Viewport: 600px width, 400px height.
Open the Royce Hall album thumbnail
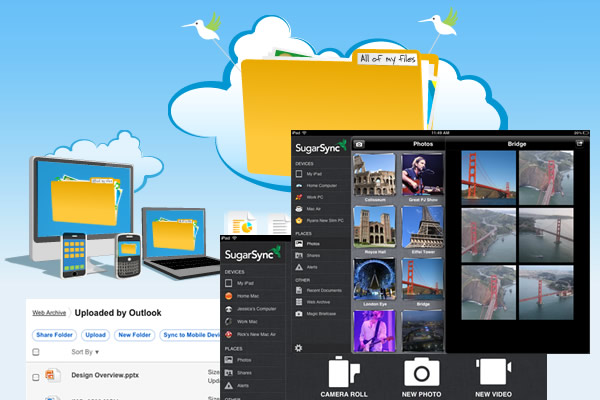[375, 227]
